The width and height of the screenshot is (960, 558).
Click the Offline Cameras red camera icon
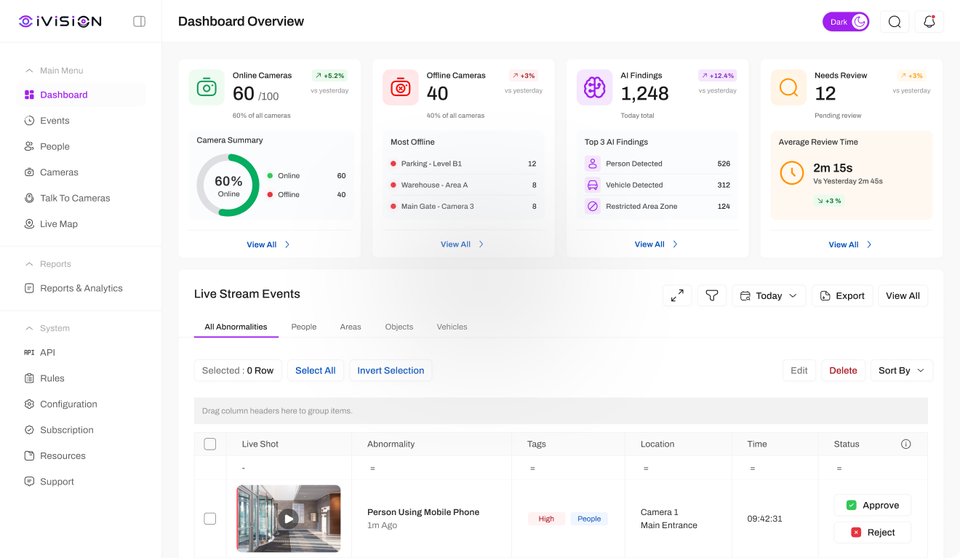400,88
